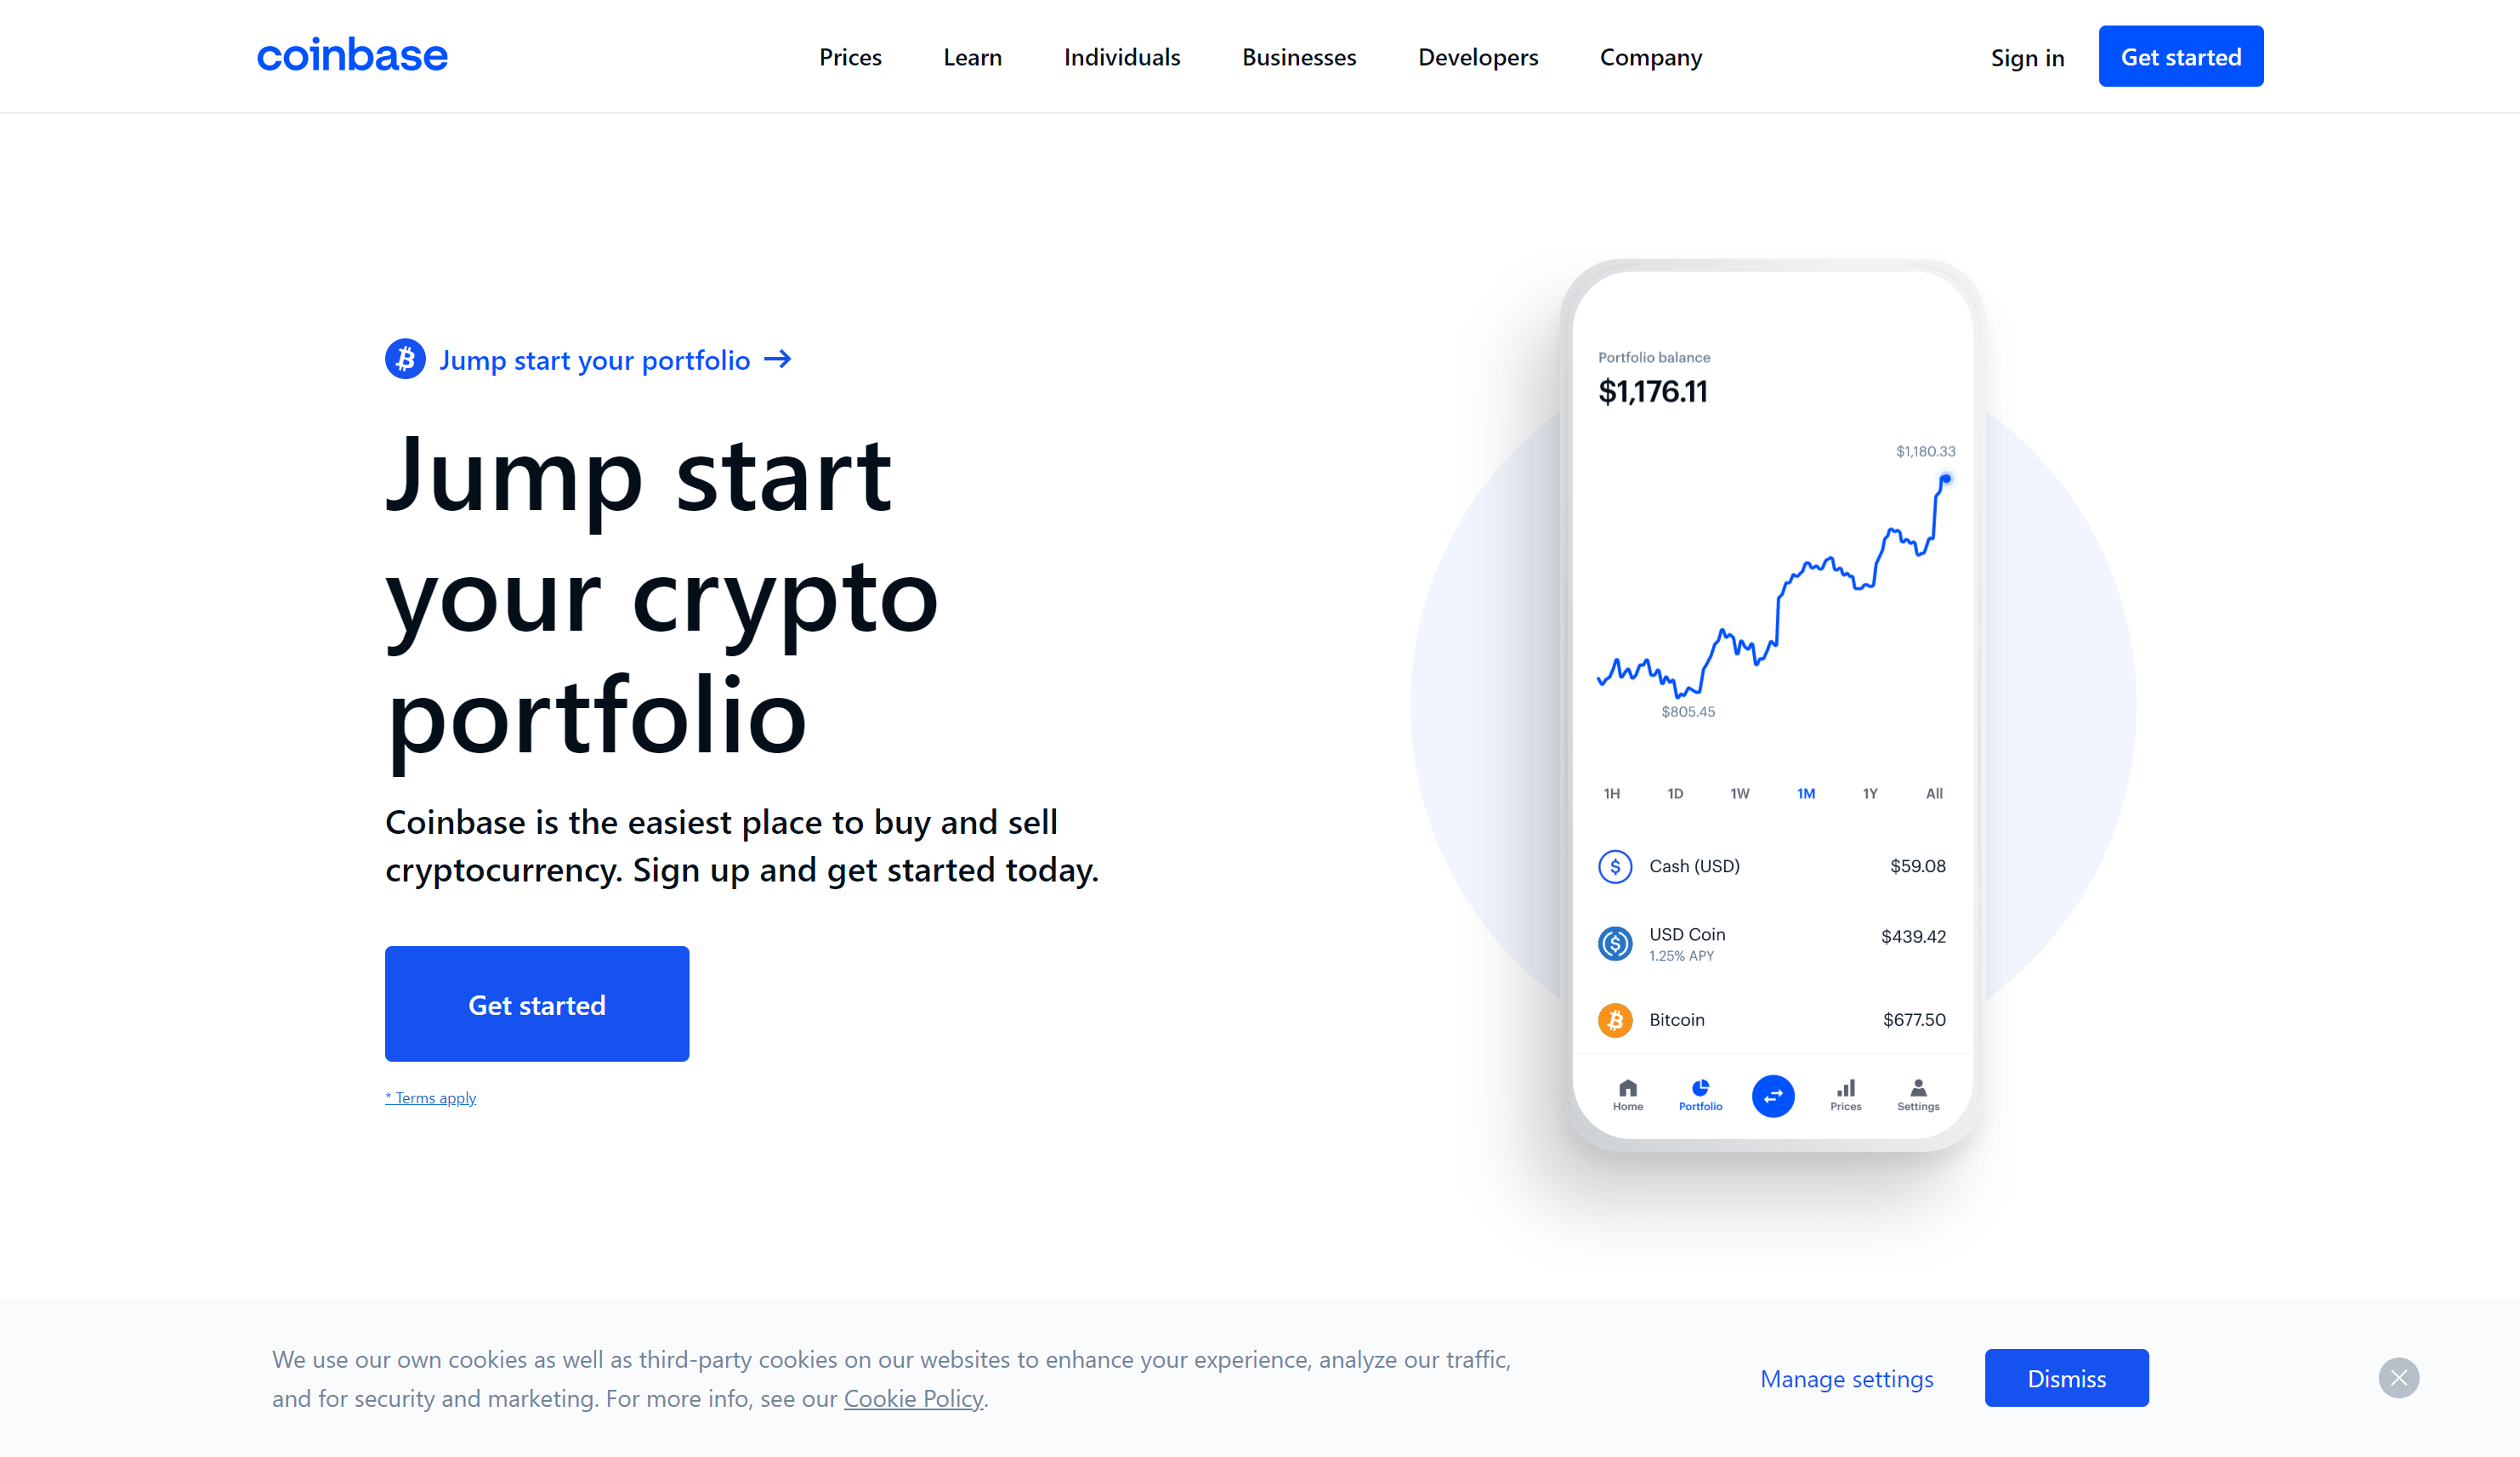The width and height of the screenshot is (2520, 1457).
Task: Expand the Learn navigation menu
Action: pos(971,55)
